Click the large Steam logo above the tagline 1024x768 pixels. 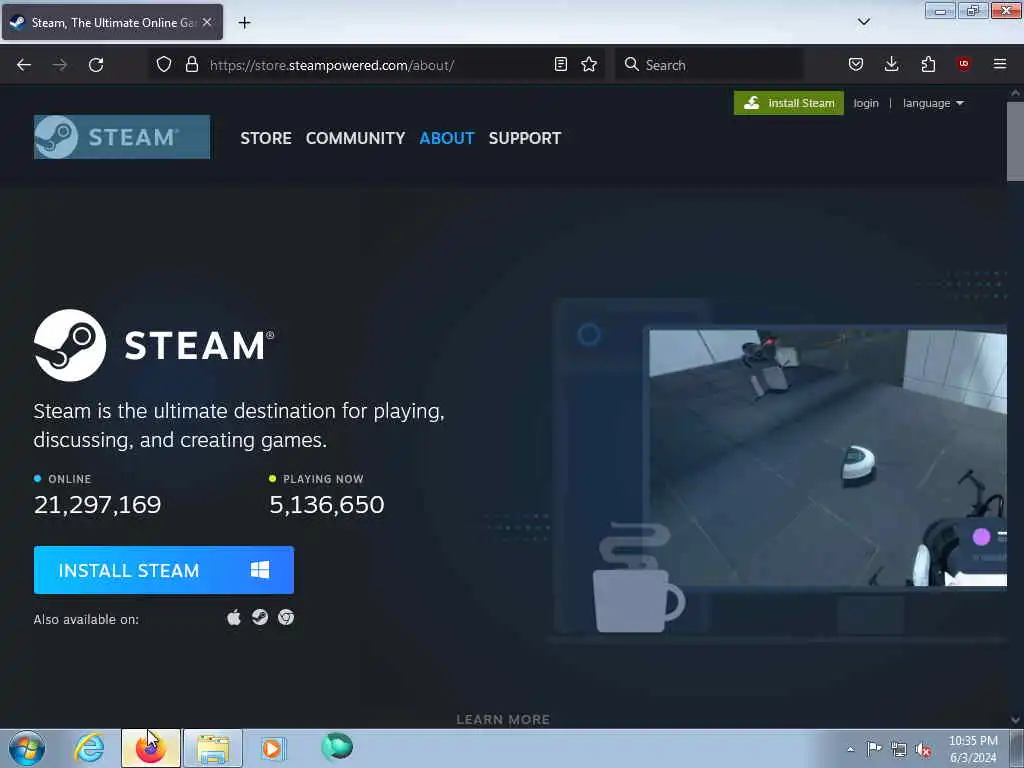point(154,345)
